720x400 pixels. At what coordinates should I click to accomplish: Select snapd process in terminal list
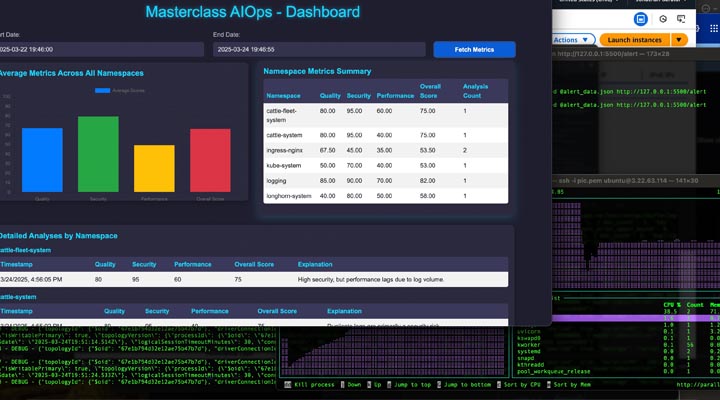(525, 358)
